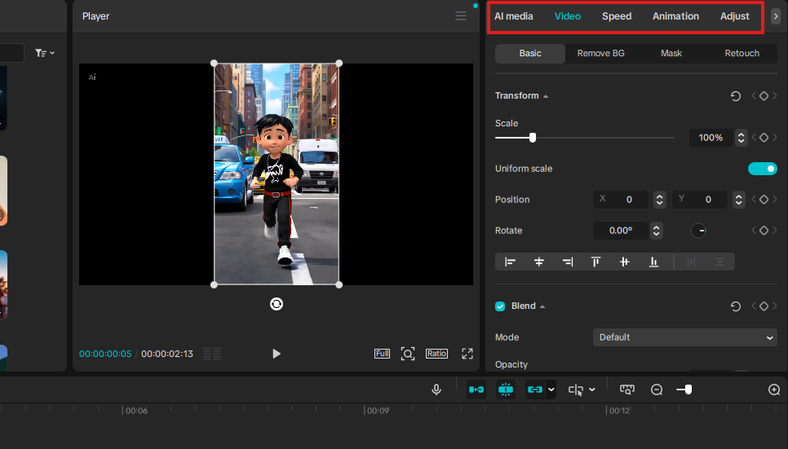Click the Scale slider handle
Image resolution: width=788 pixels, height=449 pixels.
[532, 137]
